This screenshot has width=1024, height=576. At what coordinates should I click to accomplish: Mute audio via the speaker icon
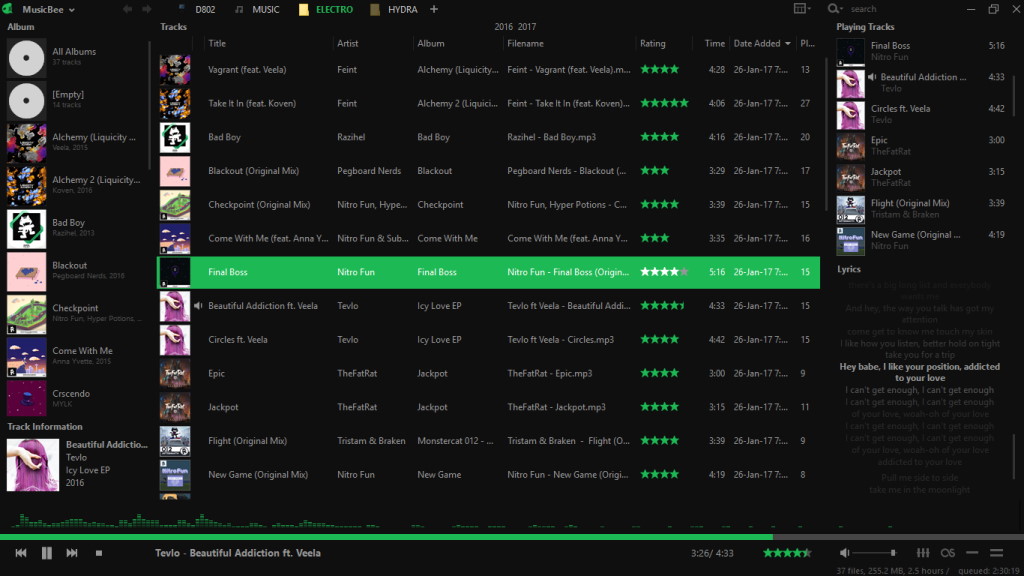point(843,552)
